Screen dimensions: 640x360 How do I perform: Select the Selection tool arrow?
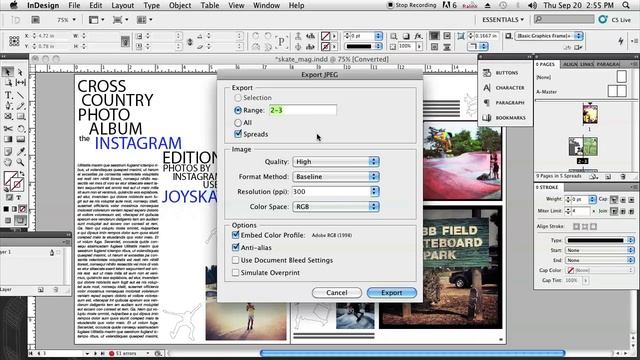pos(7,72)
